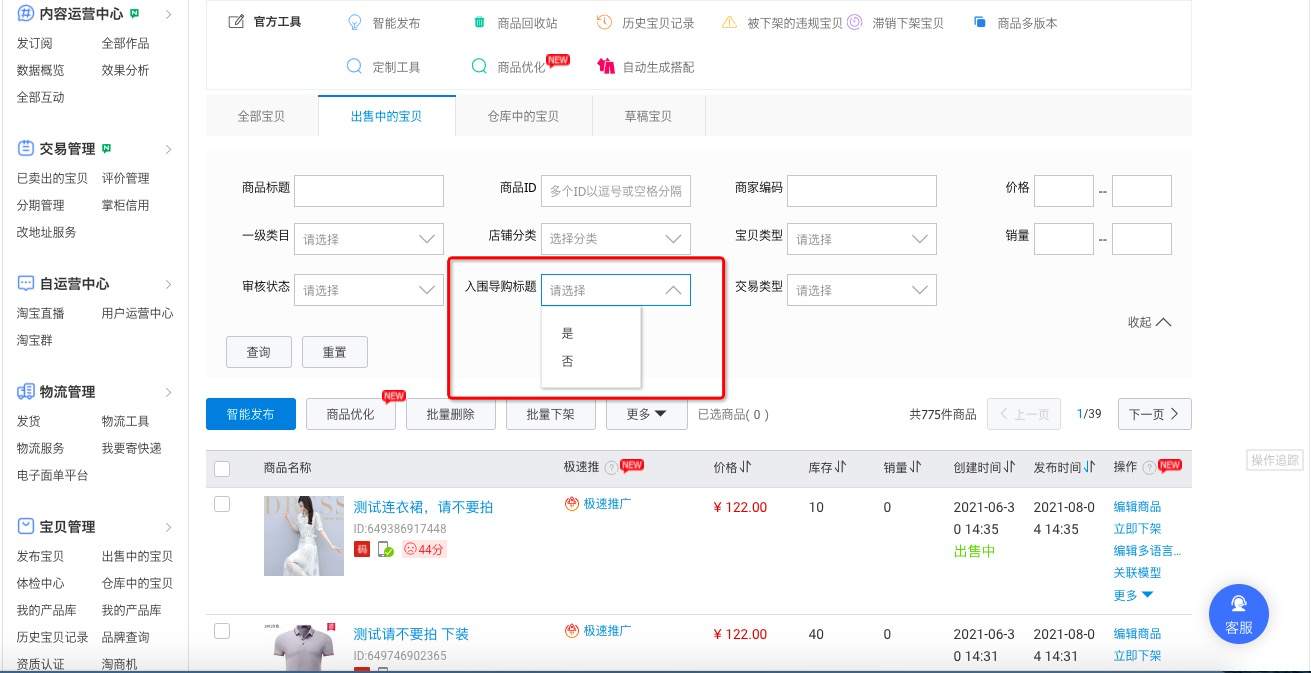The width and height of the screenshot is (1311, 673).
Task: Open the 测试请不要拍 下装 product link
Action: pos(411,634)
